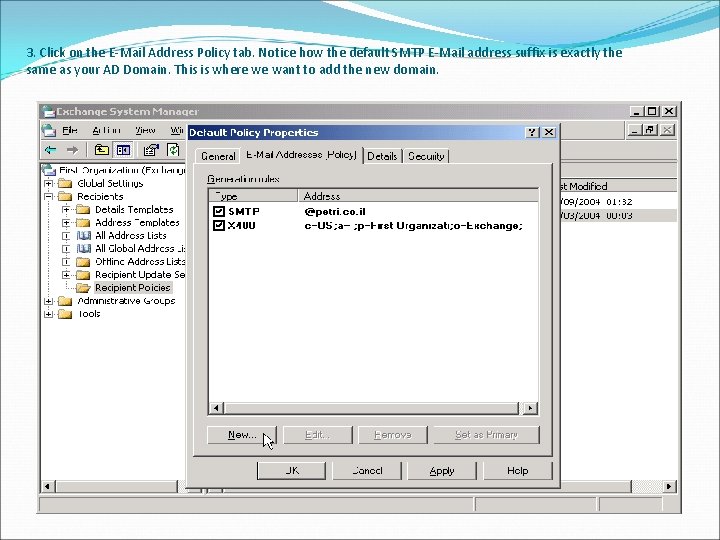Uncheck the SMTP address rule checkbox
The image size is (720, 540).
point(219,211)
